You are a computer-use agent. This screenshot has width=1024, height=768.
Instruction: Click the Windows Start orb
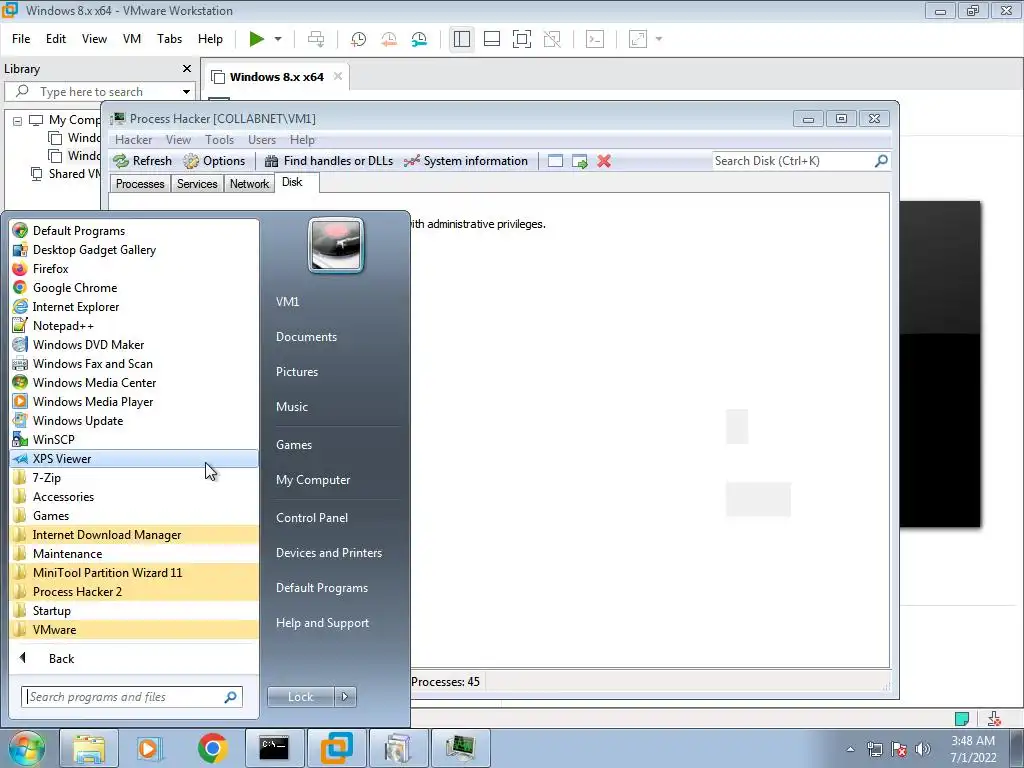(x=26, y=748)
